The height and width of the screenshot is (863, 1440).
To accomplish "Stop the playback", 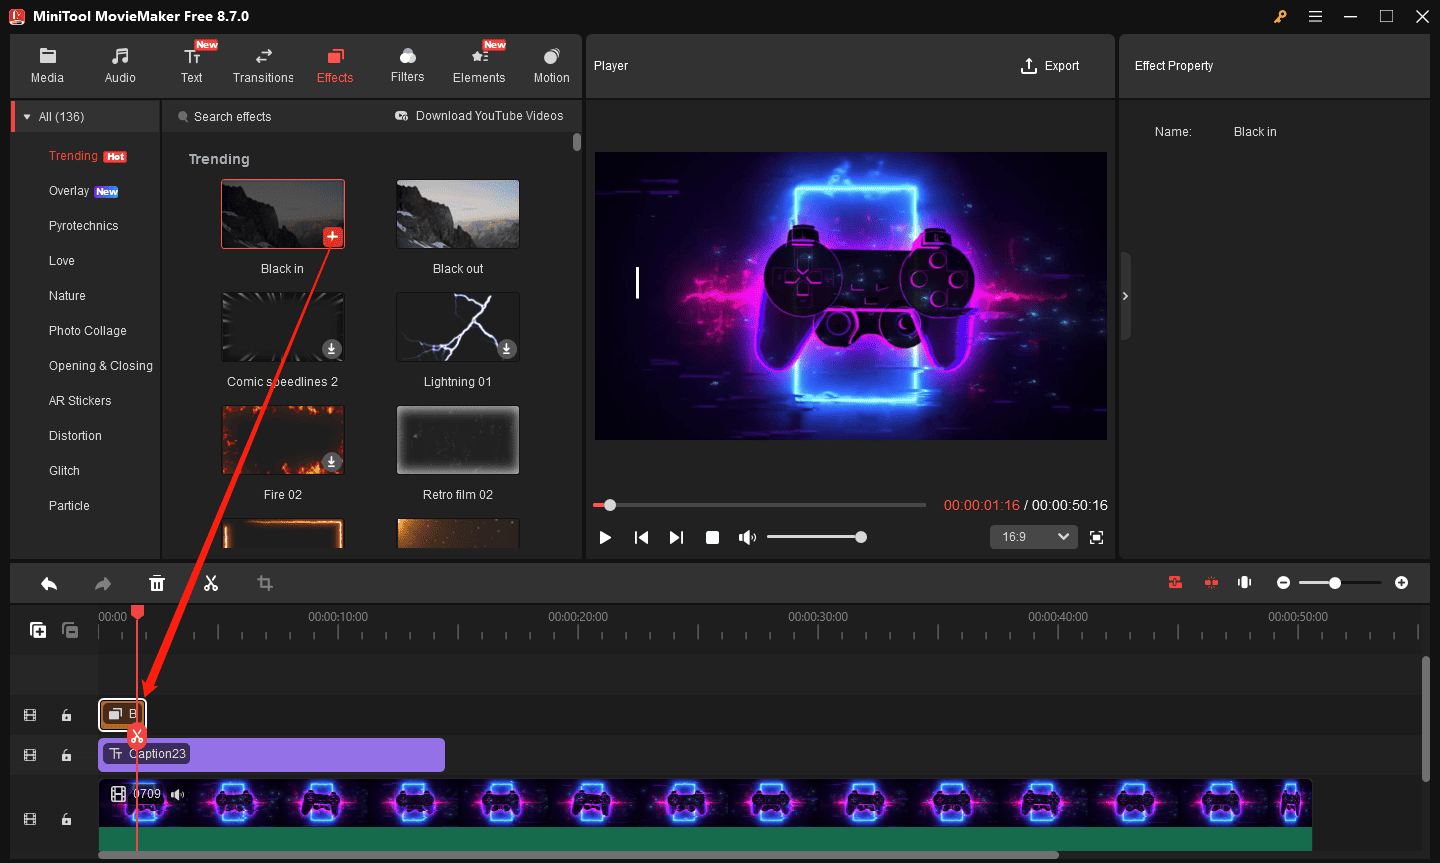I will 712,537.
